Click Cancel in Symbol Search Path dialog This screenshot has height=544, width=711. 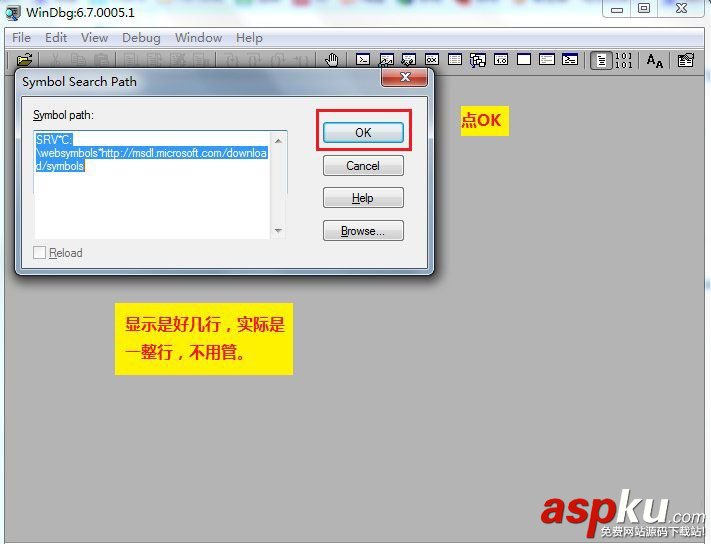pos(363,165)
